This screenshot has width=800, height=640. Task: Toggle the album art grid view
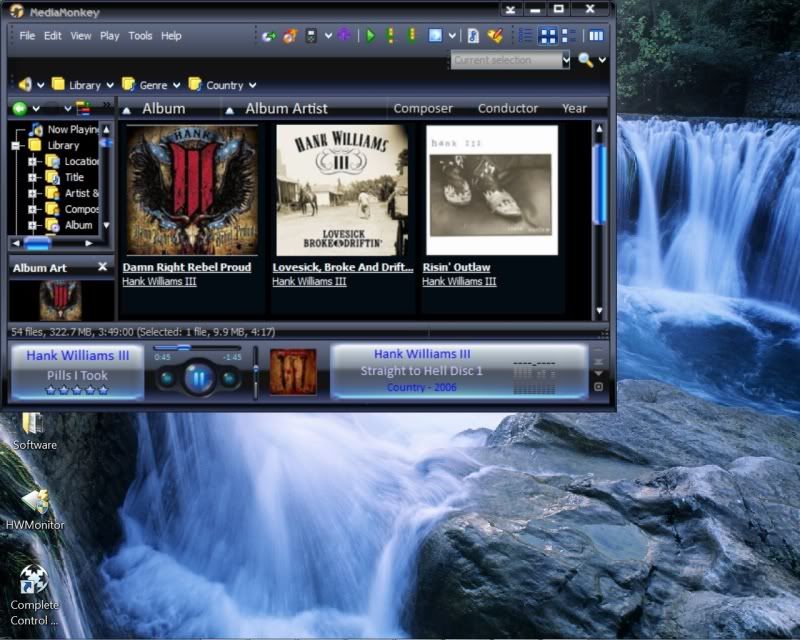[548, 36]
